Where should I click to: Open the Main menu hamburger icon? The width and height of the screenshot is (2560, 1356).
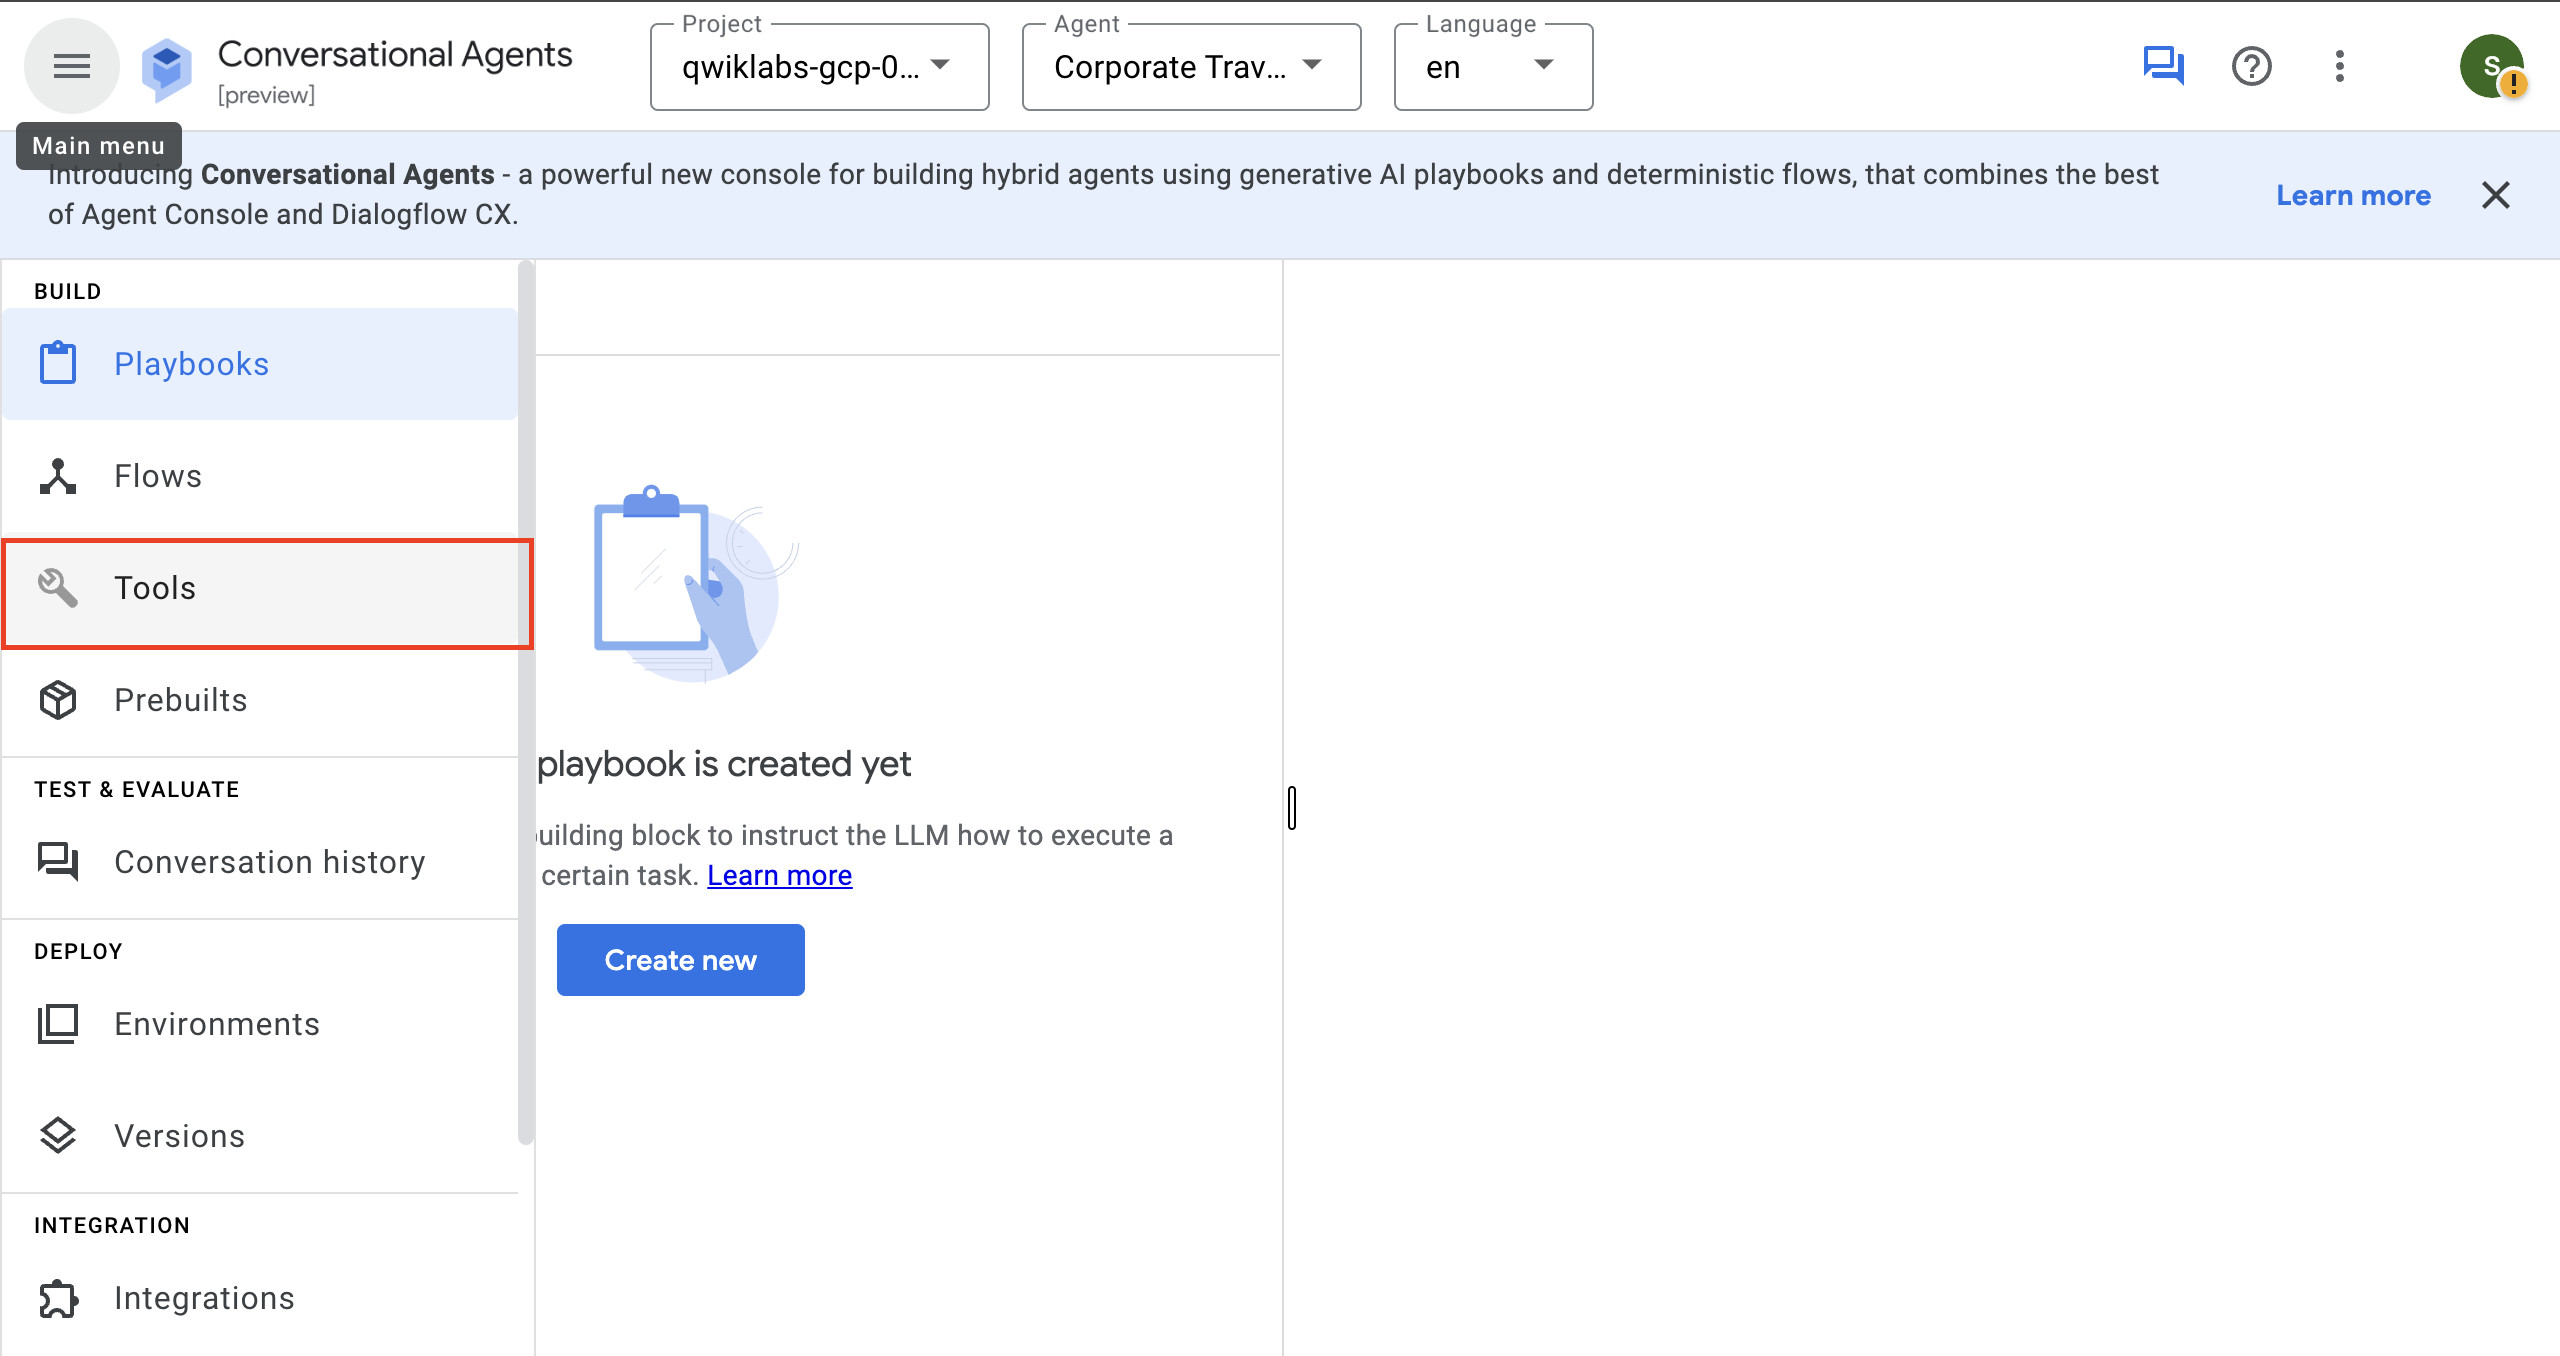(71, 66)
